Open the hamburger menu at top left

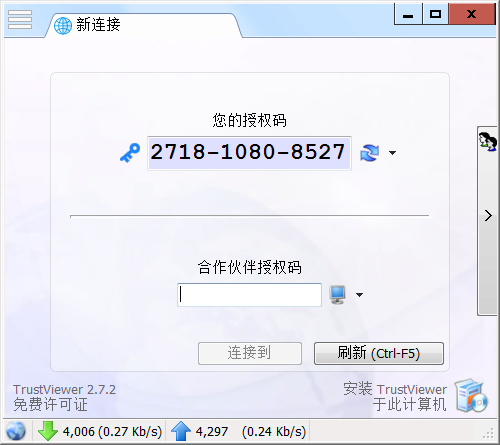coord(20,19)
